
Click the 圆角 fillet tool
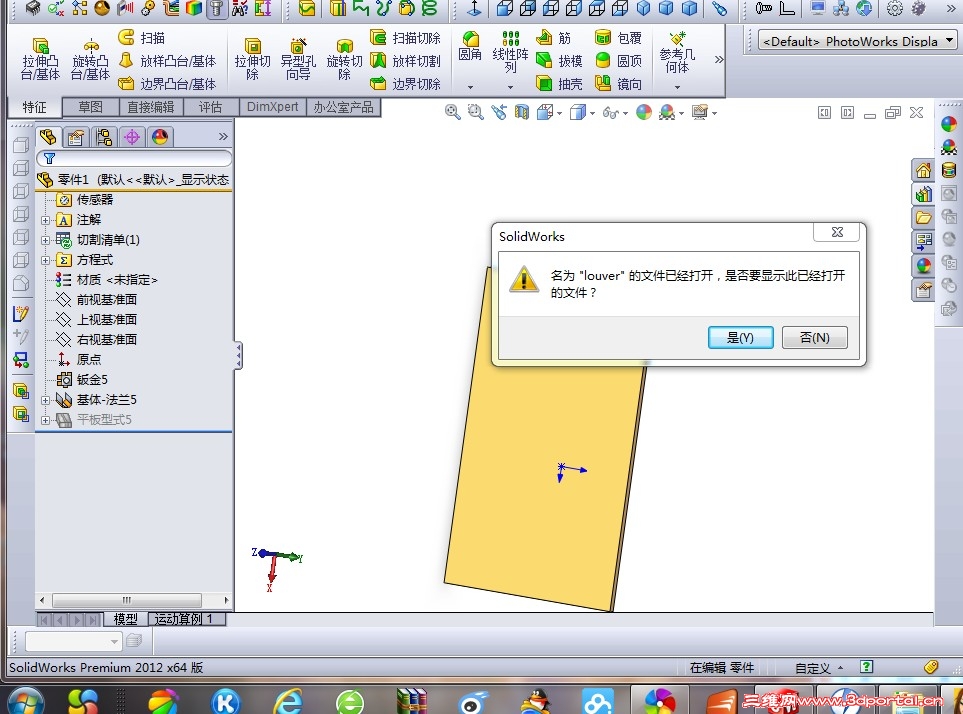click(x=470, y=47)
